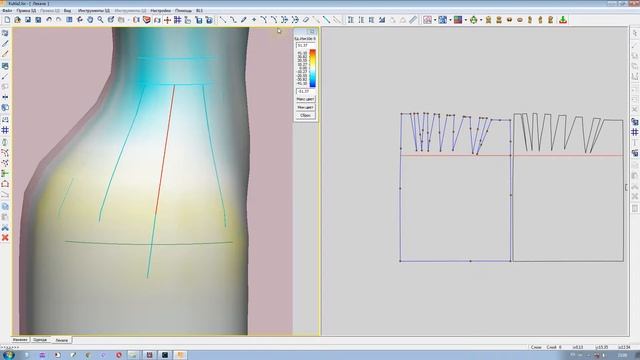Click the mannequin torso icon after recycle arrows
The height and width of the screenshot is (360, 640).
(x=488, y=20)
